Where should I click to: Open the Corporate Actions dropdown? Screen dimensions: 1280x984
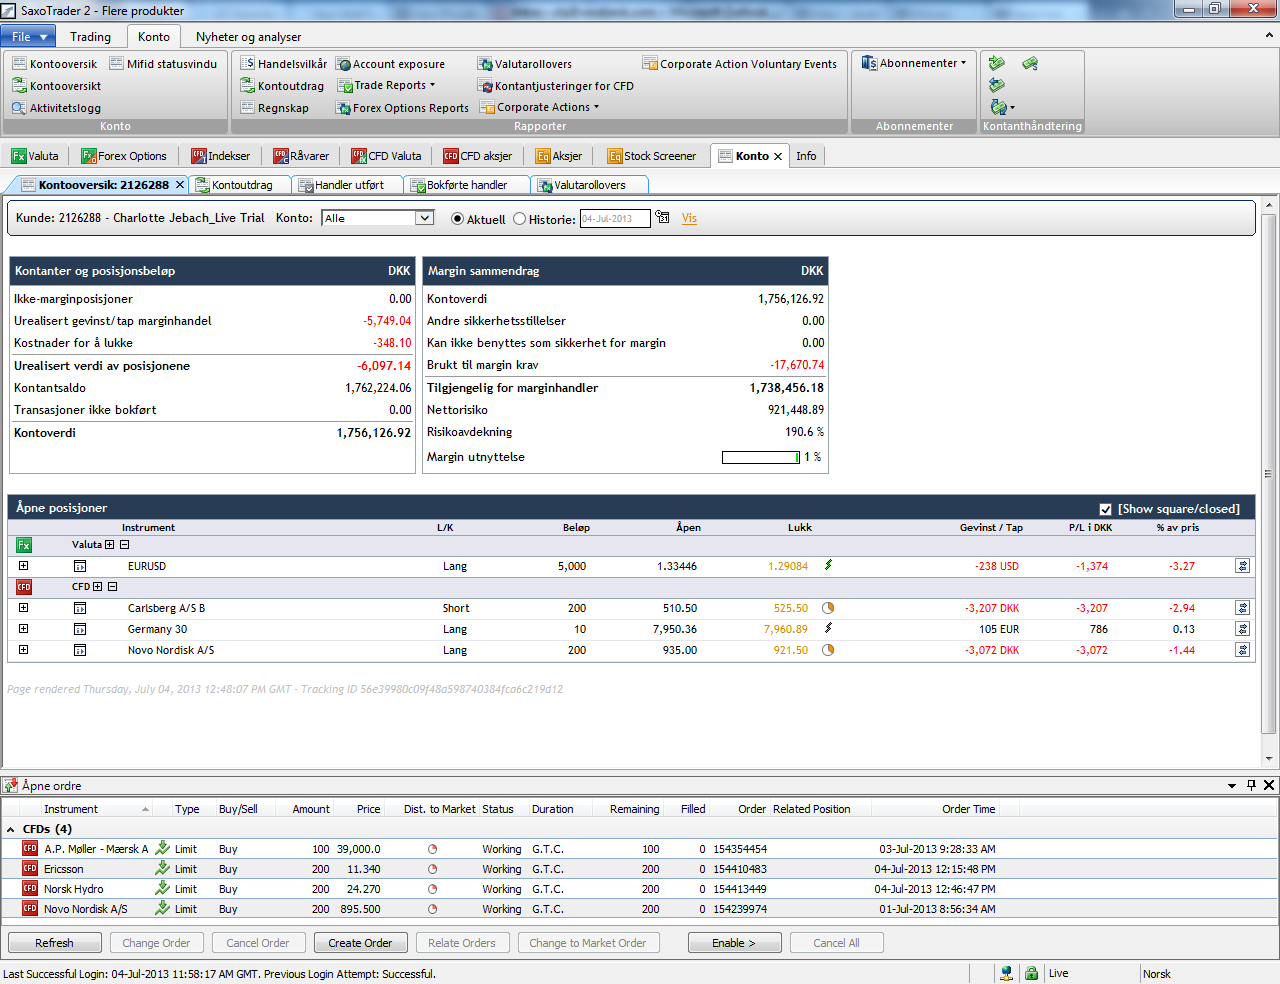540,108
